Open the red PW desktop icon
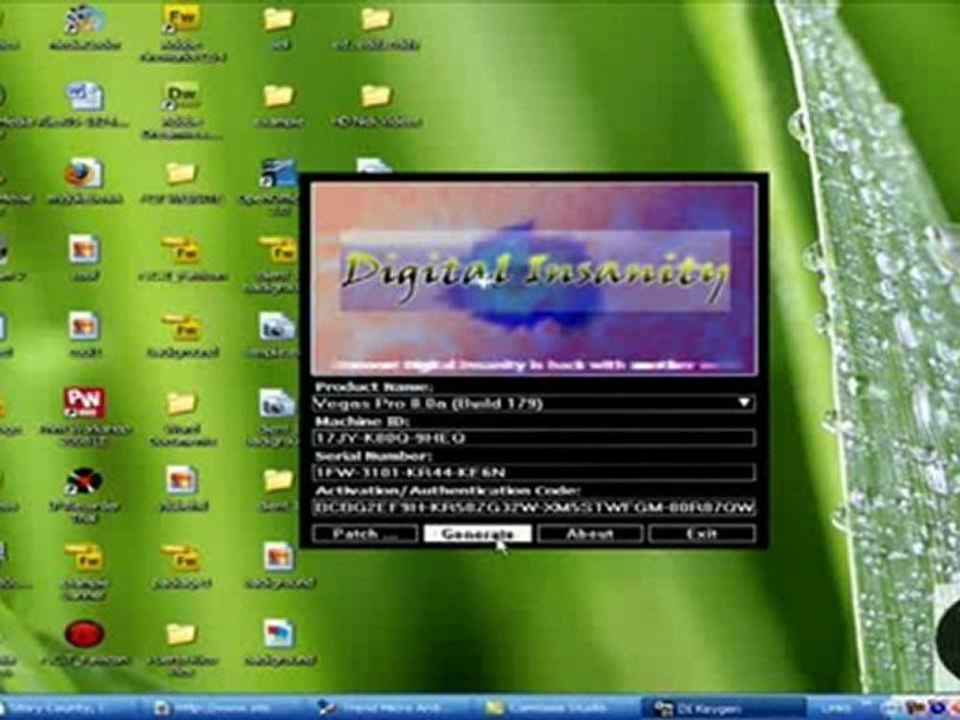This screenshot has width=960, height=720. coord(84,403)
